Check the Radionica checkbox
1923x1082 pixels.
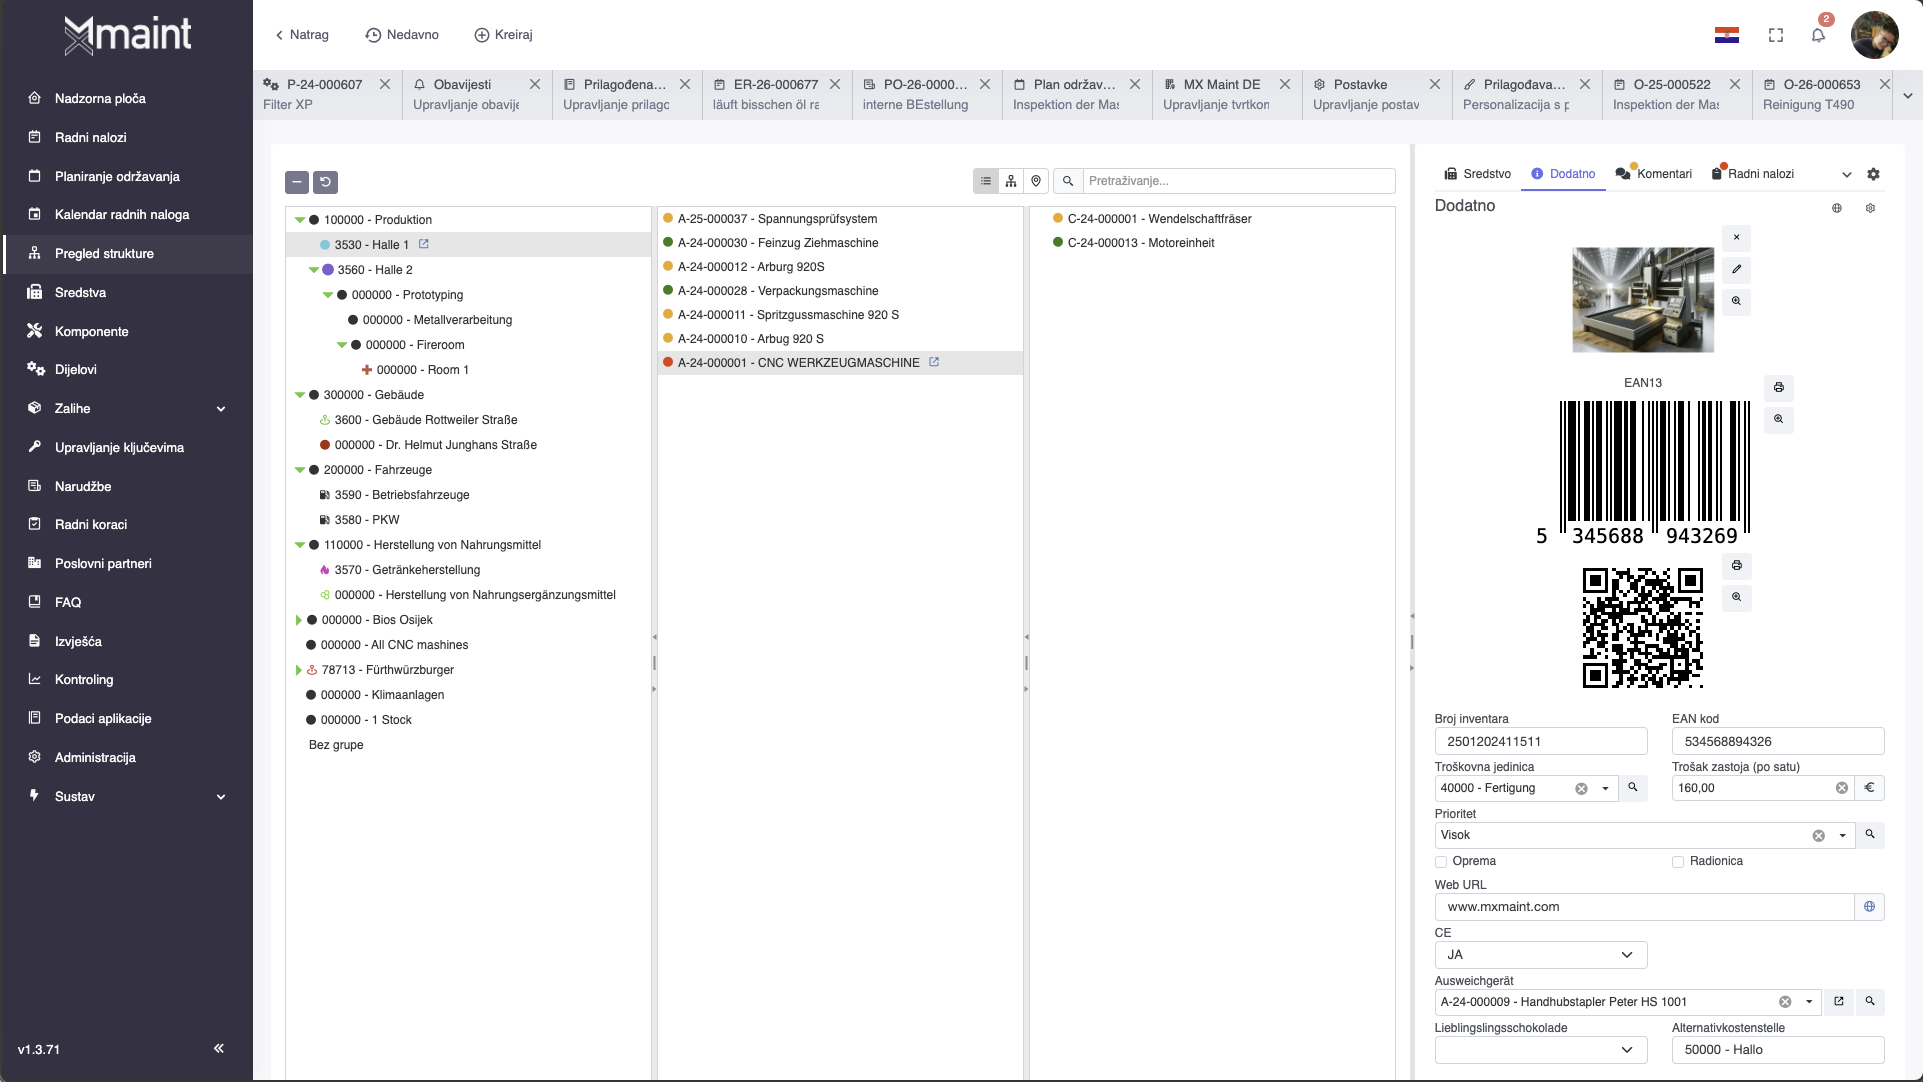click(x=1678, y=862)
